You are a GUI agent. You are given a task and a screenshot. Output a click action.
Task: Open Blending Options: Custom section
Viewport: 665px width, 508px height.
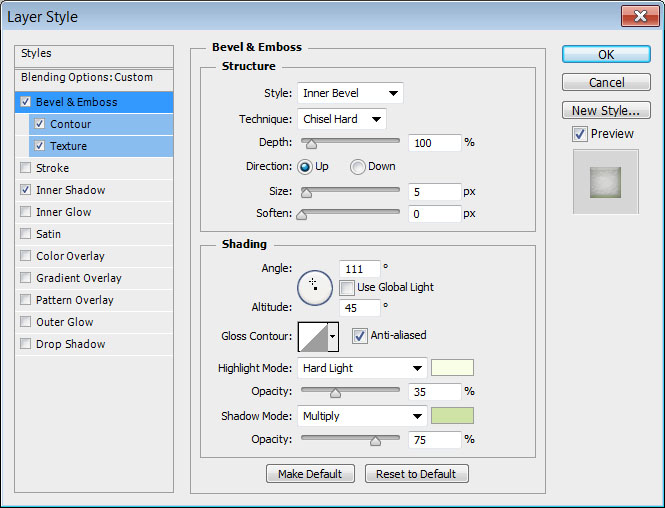click(87, 77)
